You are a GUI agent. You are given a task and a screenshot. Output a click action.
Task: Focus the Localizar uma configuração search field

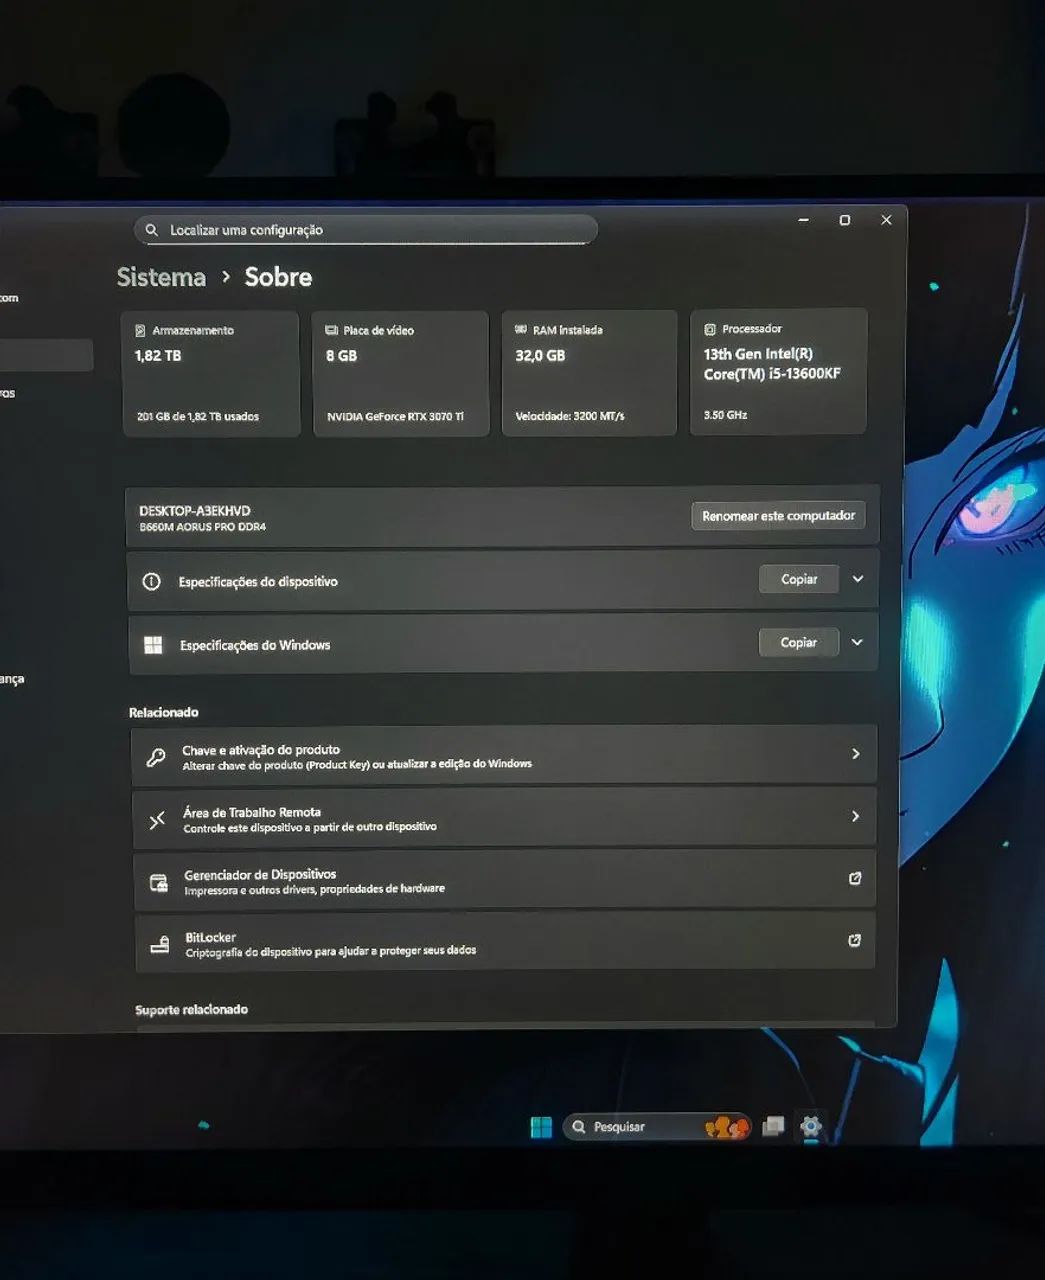[365, 230]
